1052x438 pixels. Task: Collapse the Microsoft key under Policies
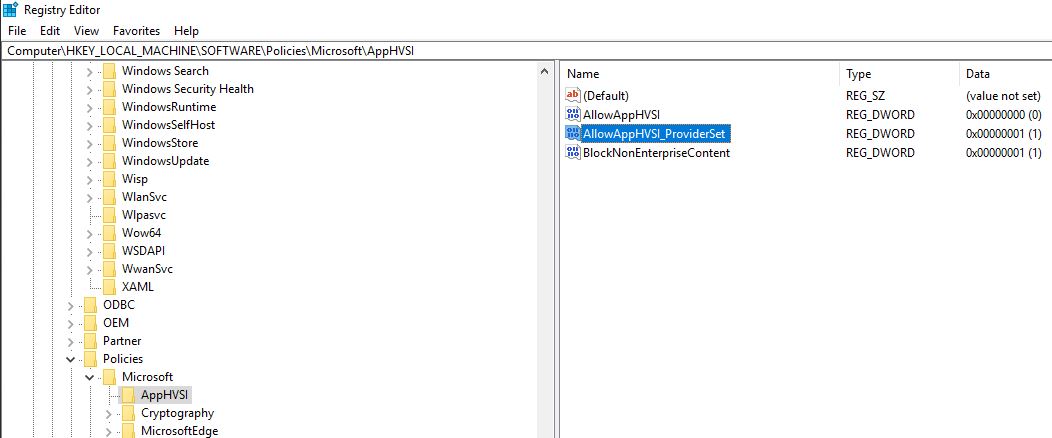click(89, 378)
